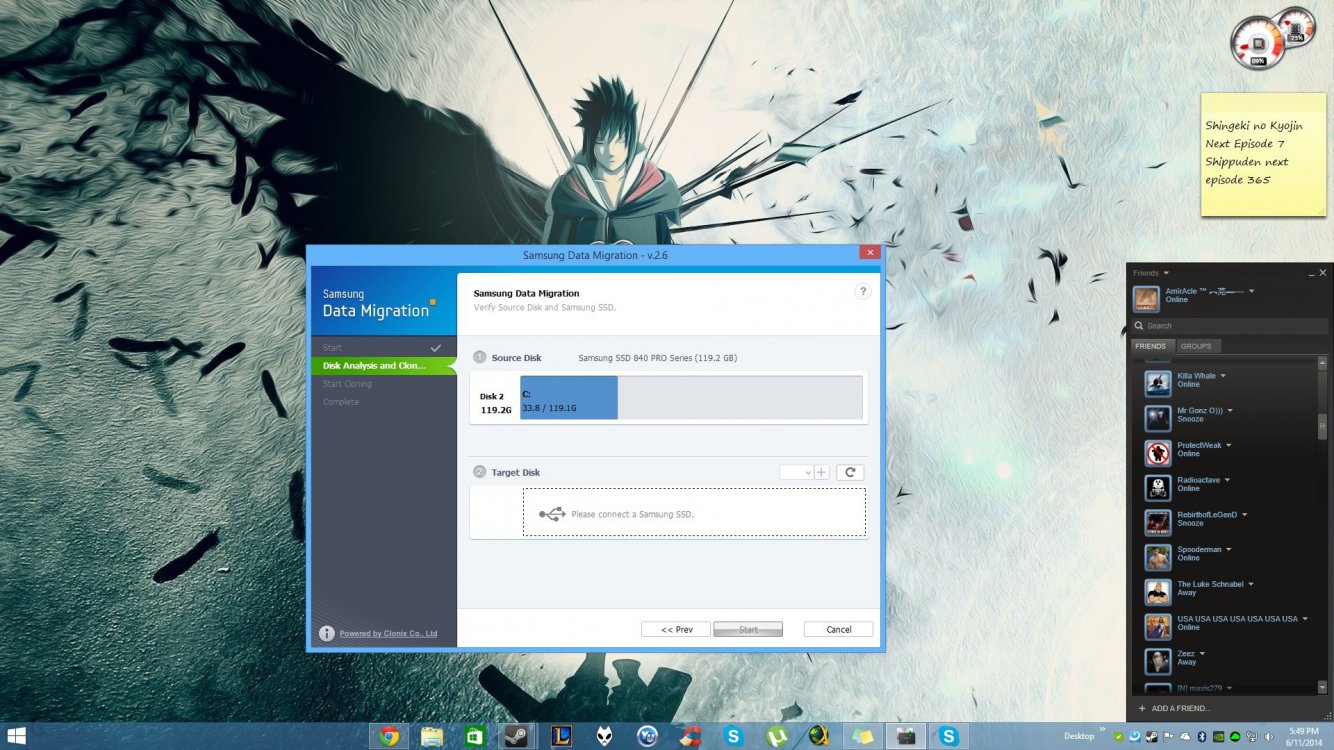Open the Friends menu dropdown in Steam
The height and width of the screenshot is (750, 1334).
[x=1151, y=272]
